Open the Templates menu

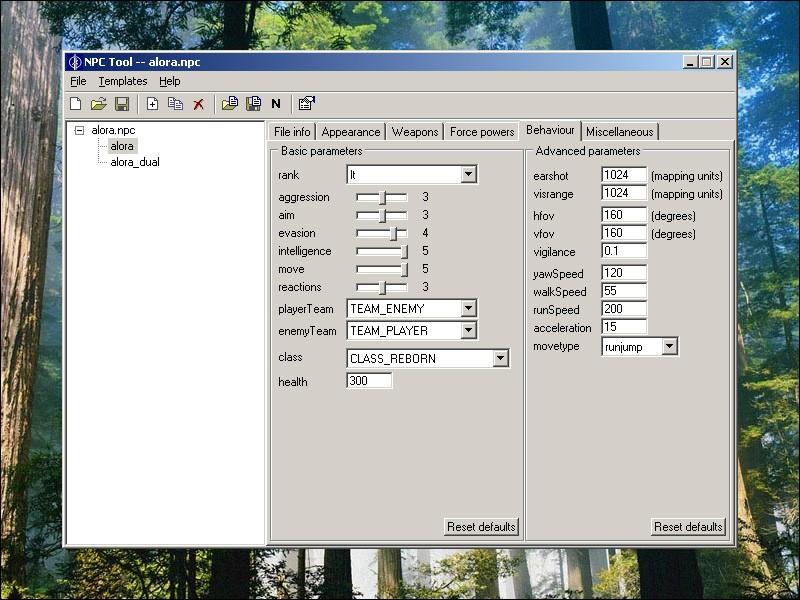click(x=122, y=81)
